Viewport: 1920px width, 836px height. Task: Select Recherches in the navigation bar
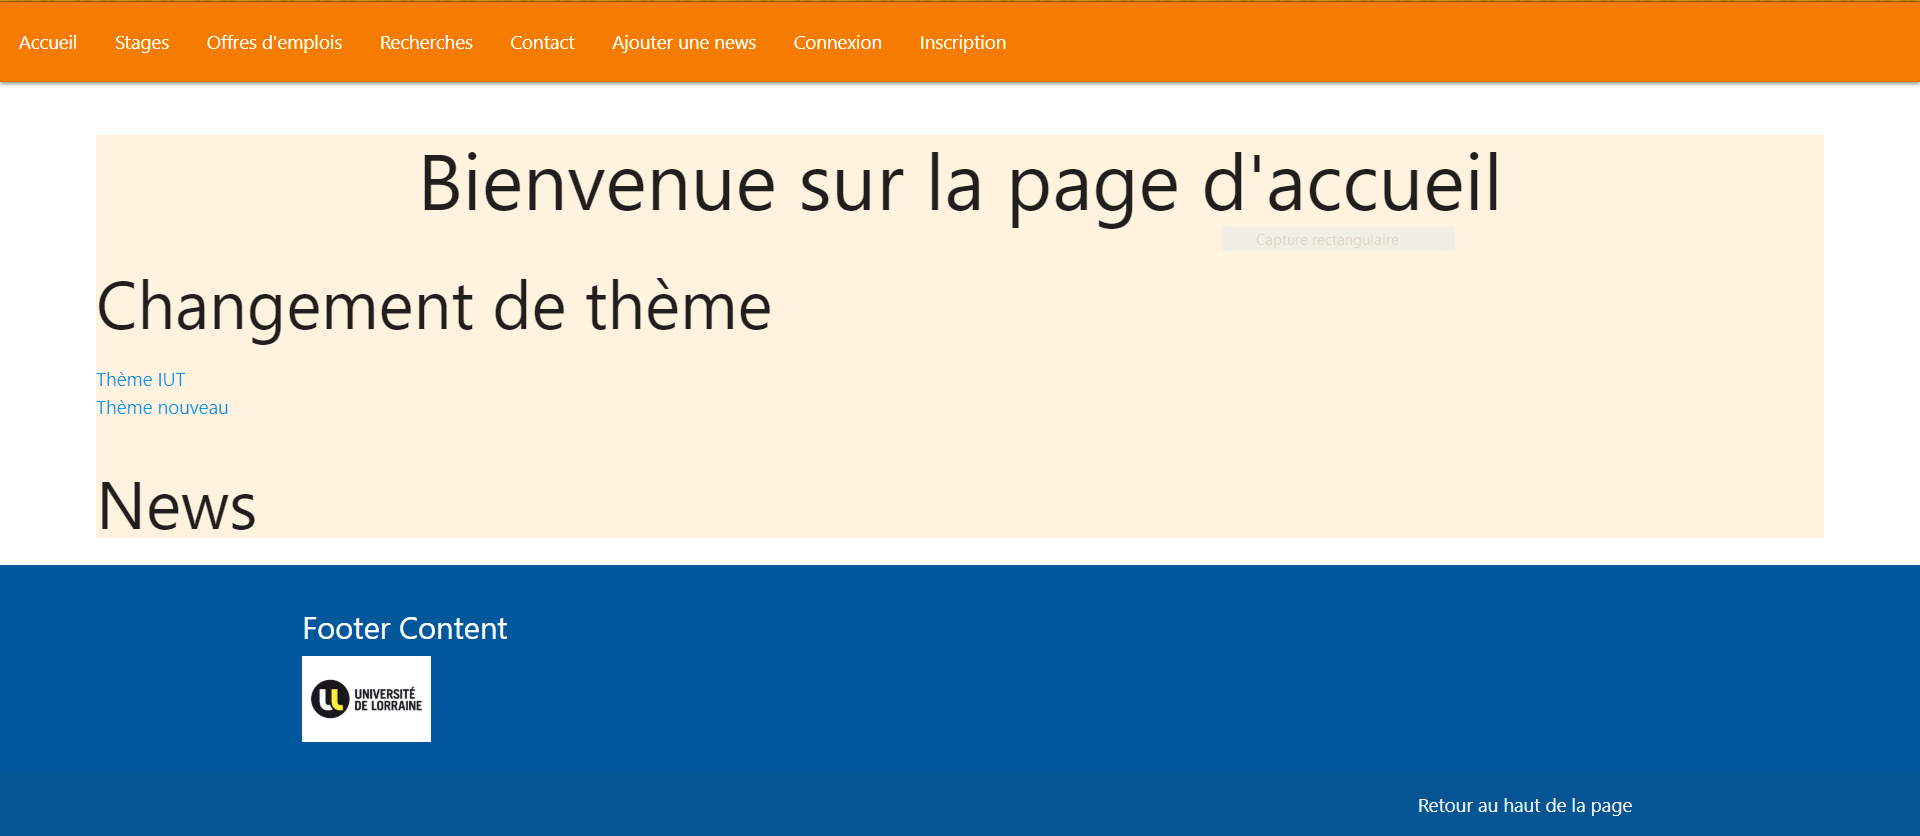point(426,42)
